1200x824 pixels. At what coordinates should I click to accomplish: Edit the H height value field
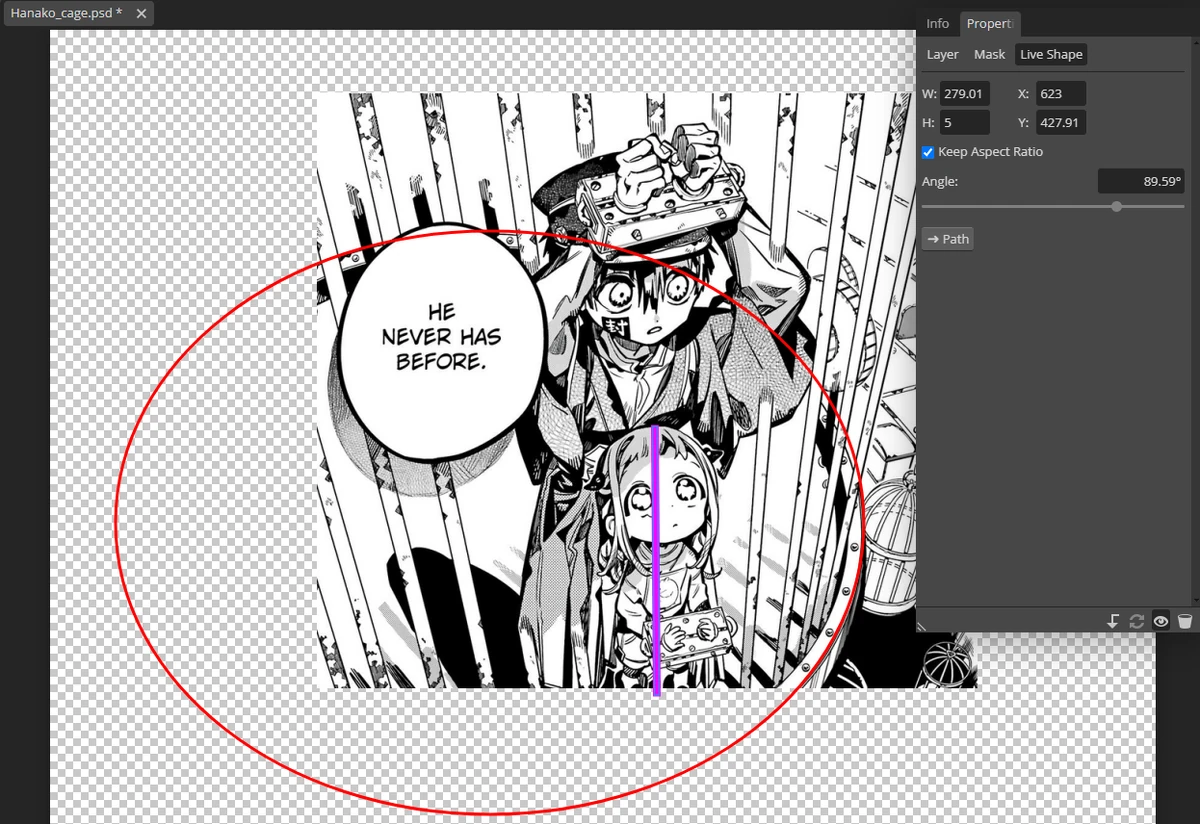click(x=962, y=122)
